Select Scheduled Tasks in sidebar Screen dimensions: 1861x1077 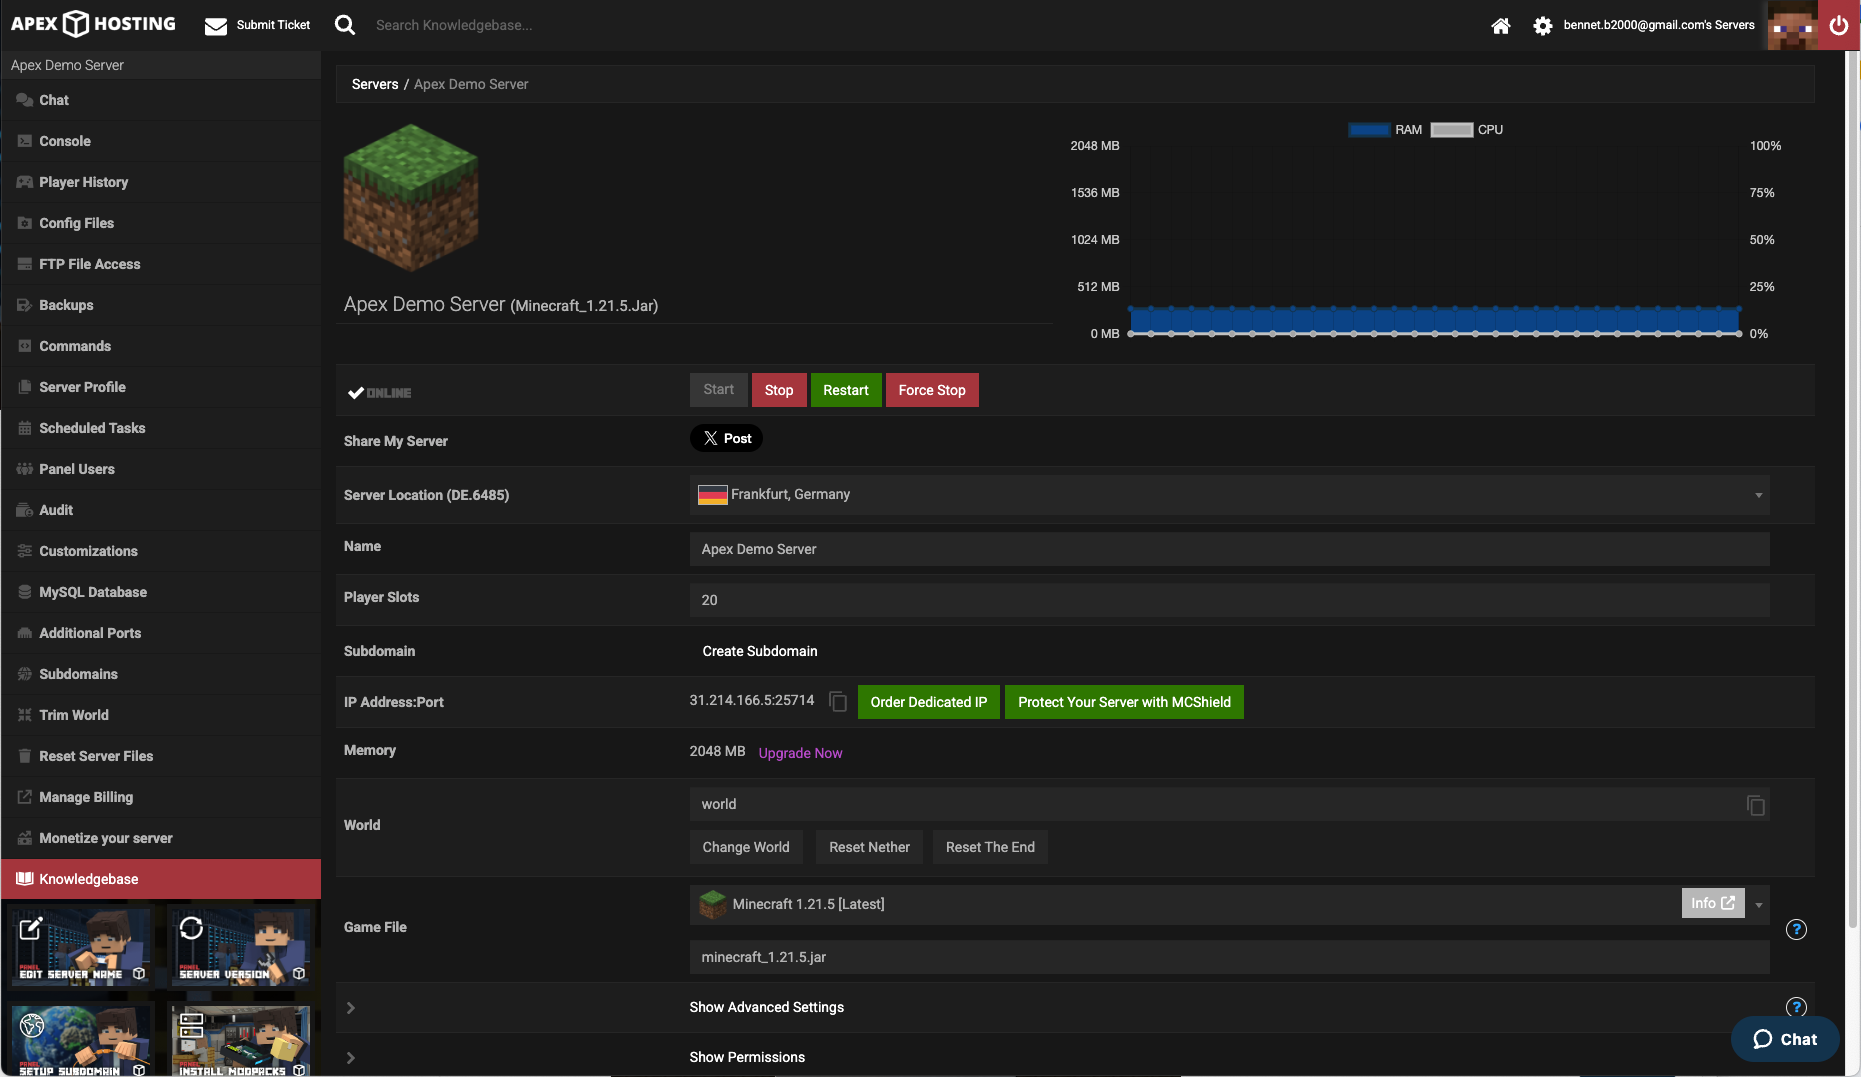92,428
